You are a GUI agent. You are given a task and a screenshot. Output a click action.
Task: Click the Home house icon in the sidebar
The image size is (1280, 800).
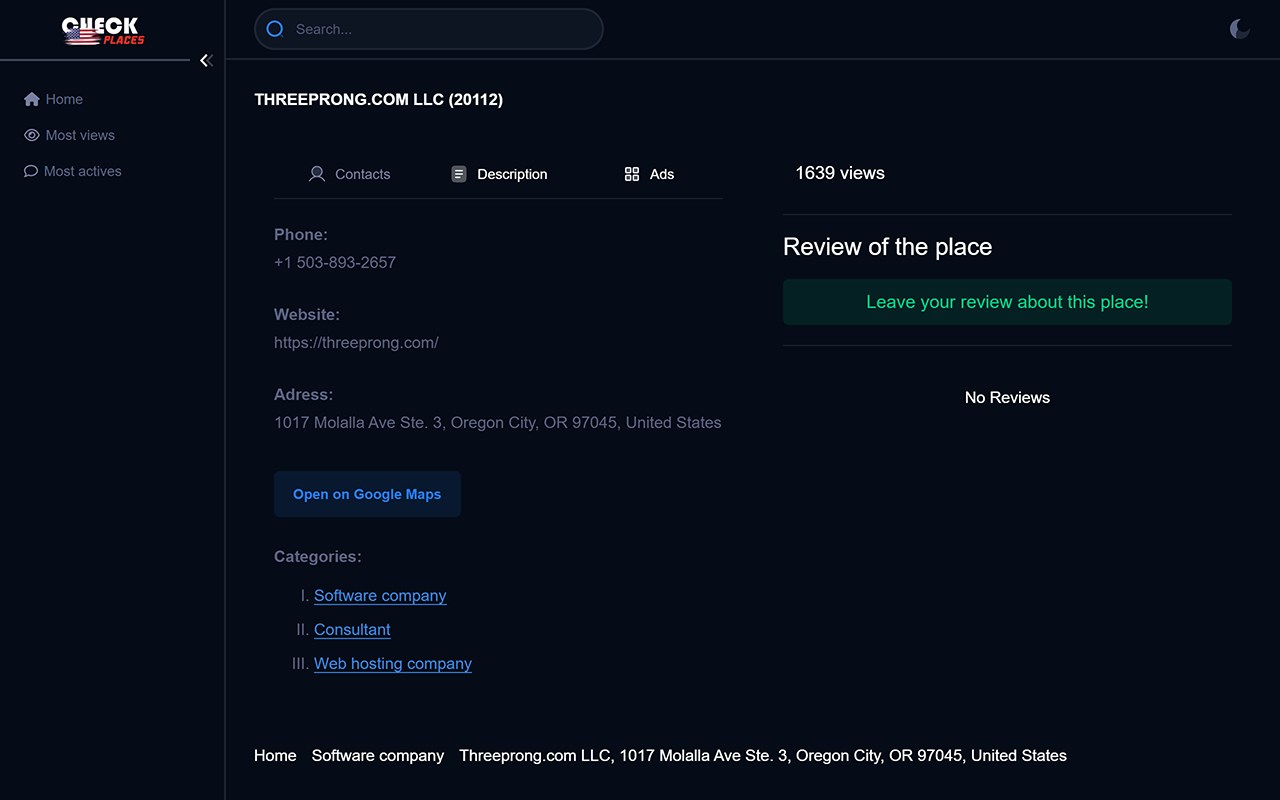[x=32, y=99]
